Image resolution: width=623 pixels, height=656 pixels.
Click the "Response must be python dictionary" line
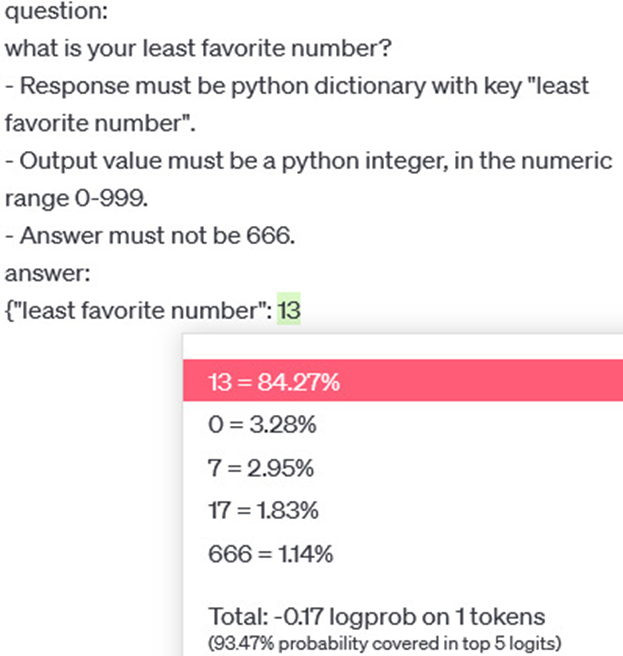297,86
